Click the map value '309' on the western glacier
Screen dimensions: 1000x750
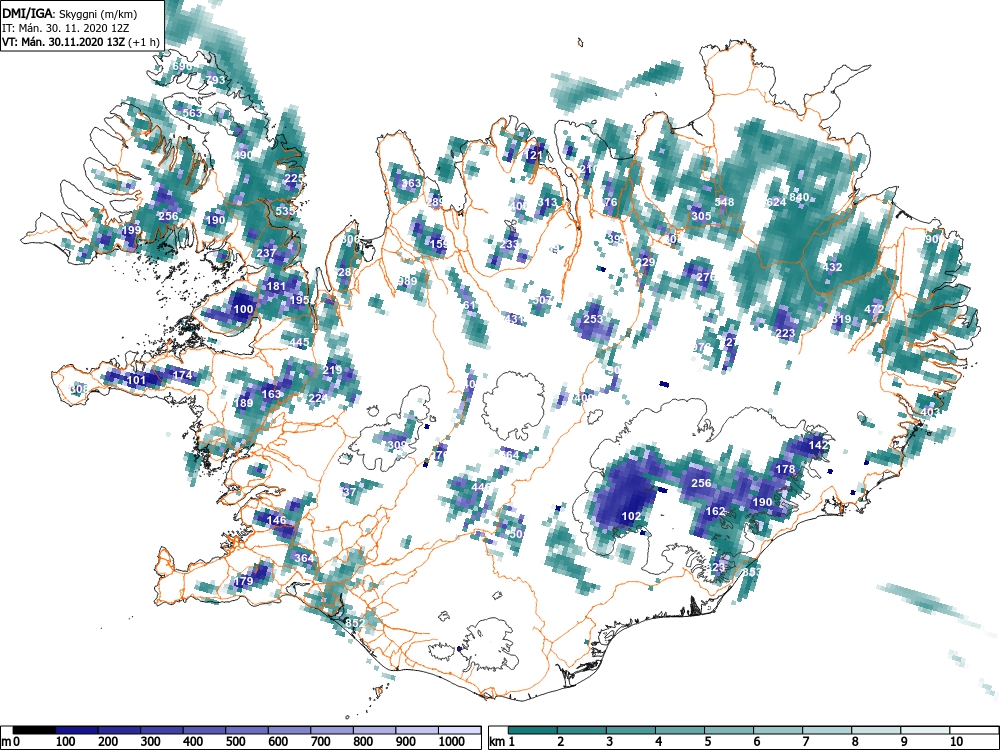click(396, 445)
